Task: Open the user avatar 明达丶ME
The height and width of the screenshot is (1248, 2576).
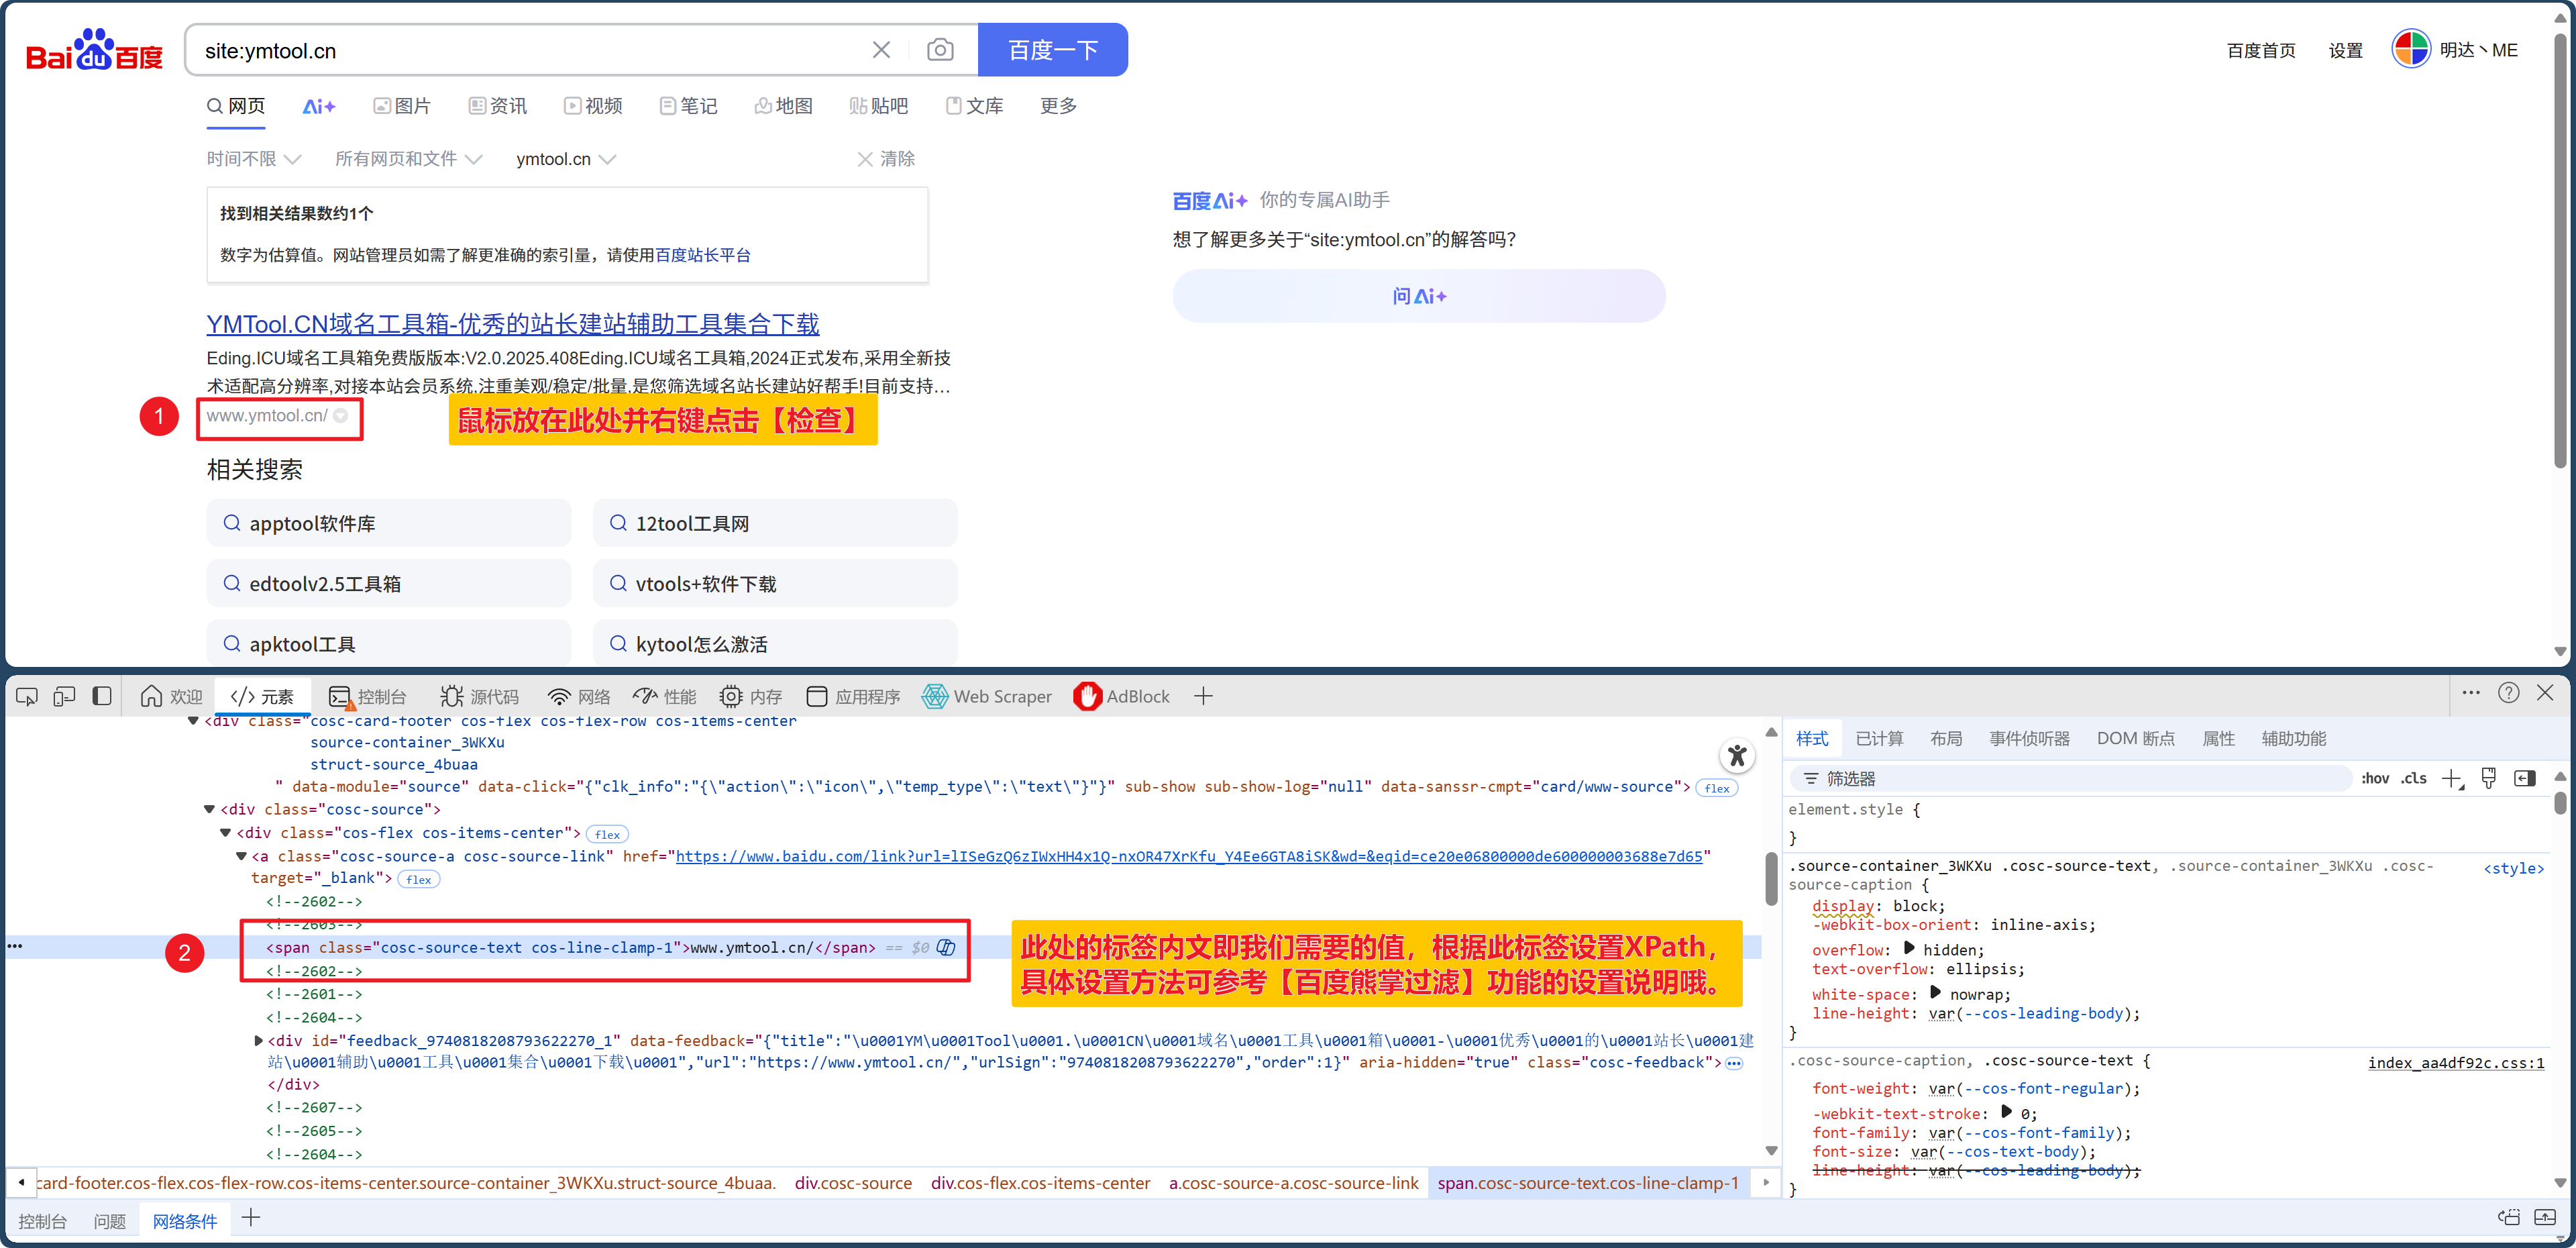Action: point(2456,49)
